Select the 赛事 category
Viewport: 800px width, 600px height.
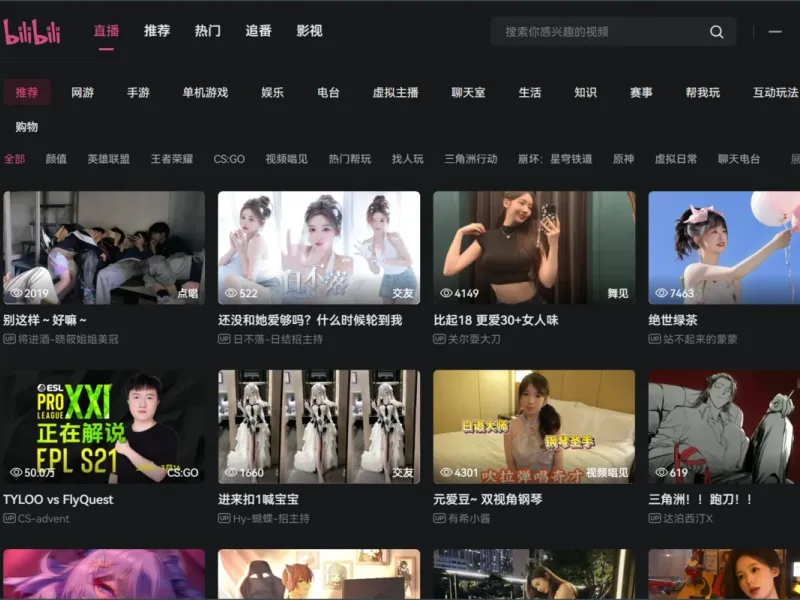641,92
